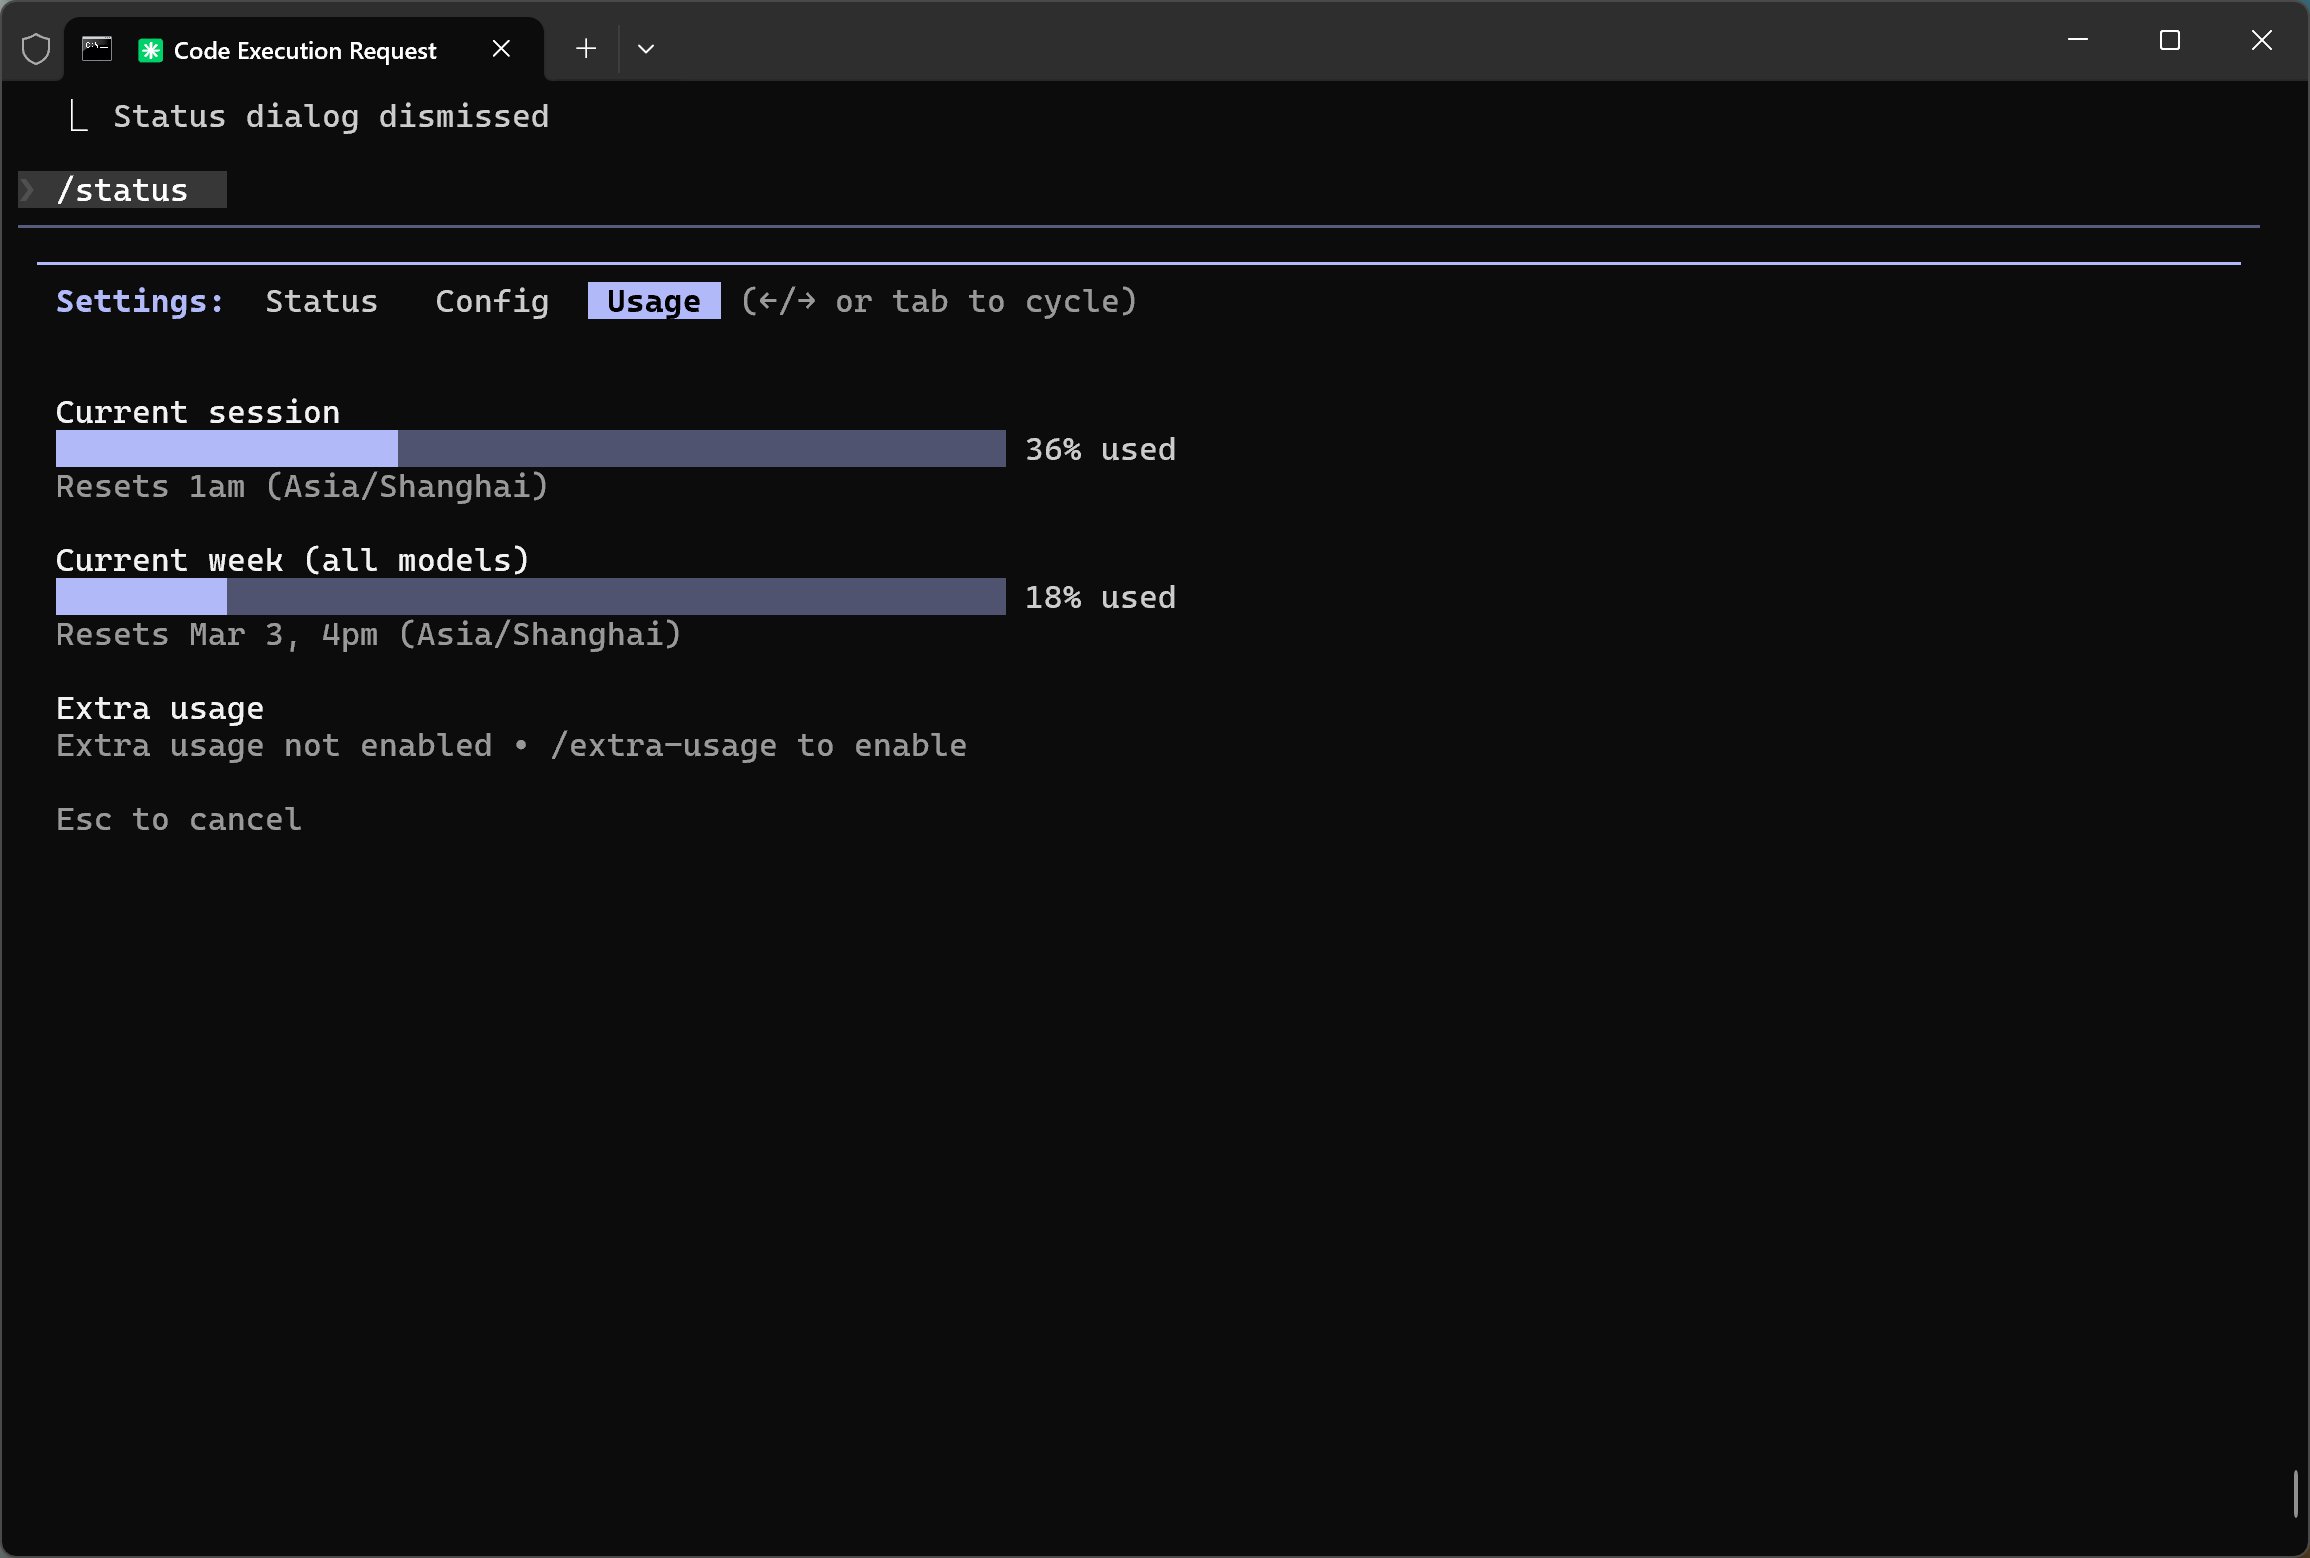Click the green asterisk tab icon
This screenshot has width=2310, height=1558.
(x=150, y=50)
